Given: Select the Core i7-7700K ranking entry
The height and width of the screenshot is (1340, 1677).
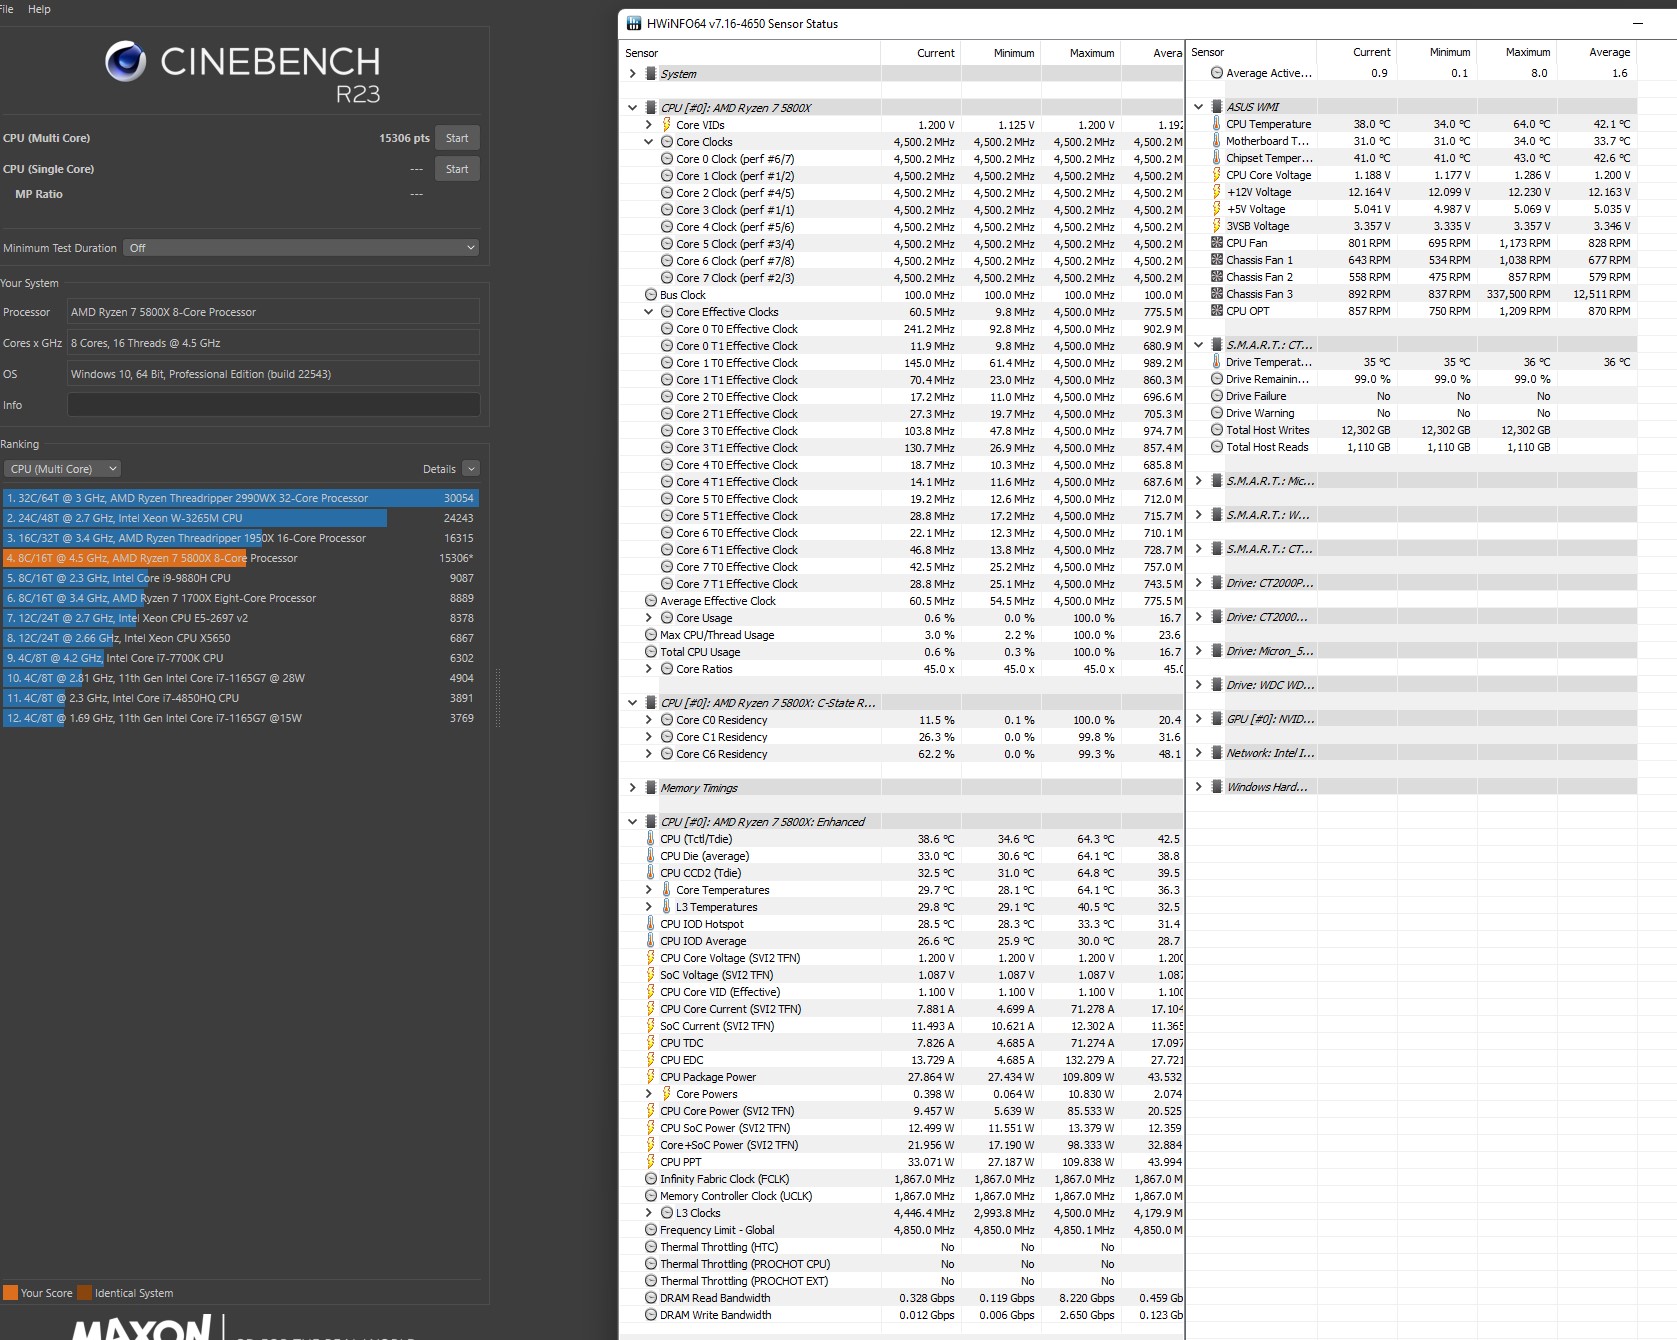Looking at the screenshot, I should tap(240, 658).
